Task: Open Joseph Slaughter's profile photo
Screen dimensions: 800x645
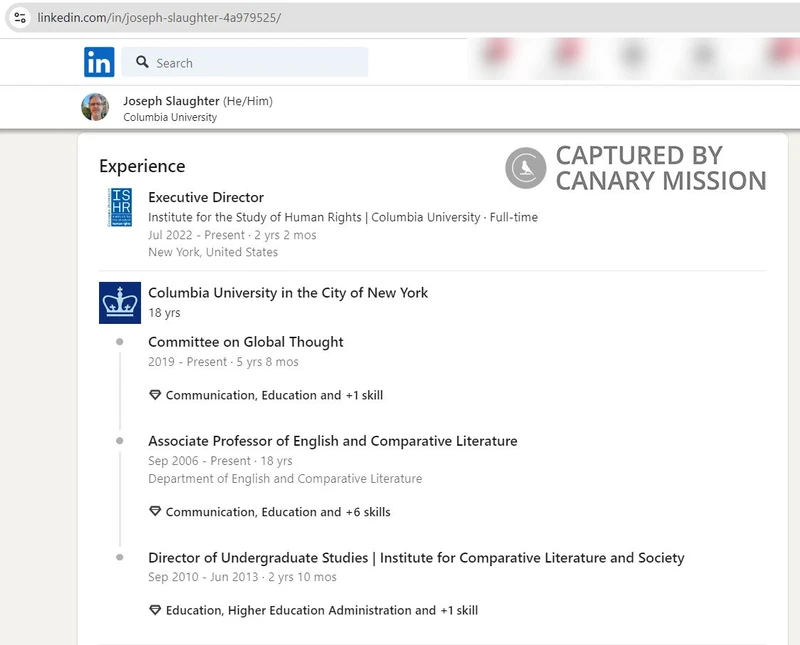Action: 98,105
